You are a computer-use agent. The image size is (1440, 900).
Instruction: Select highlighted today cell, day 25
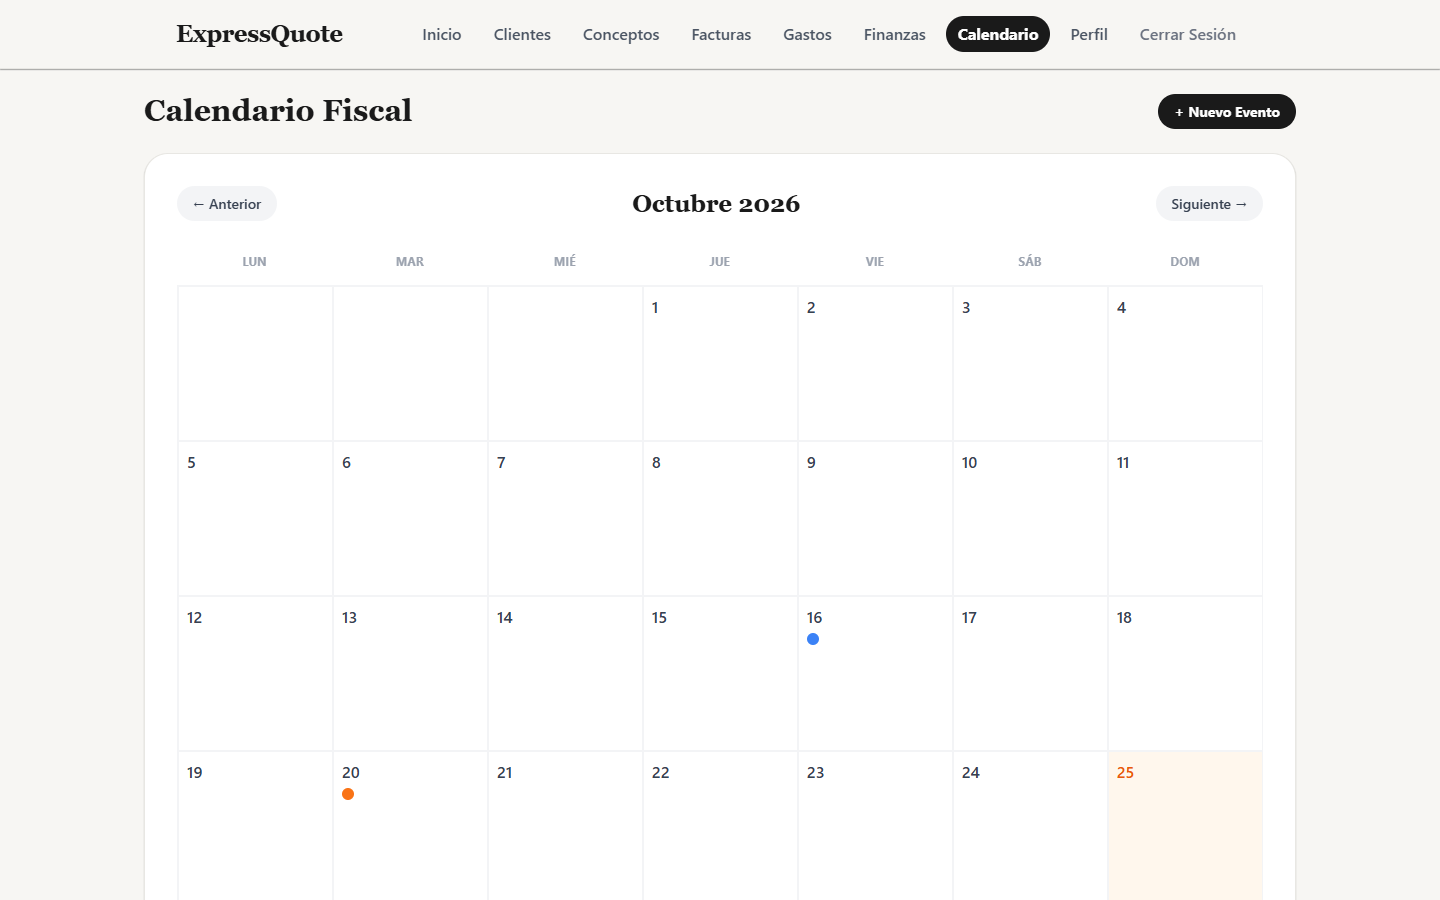click(1185, 826)
